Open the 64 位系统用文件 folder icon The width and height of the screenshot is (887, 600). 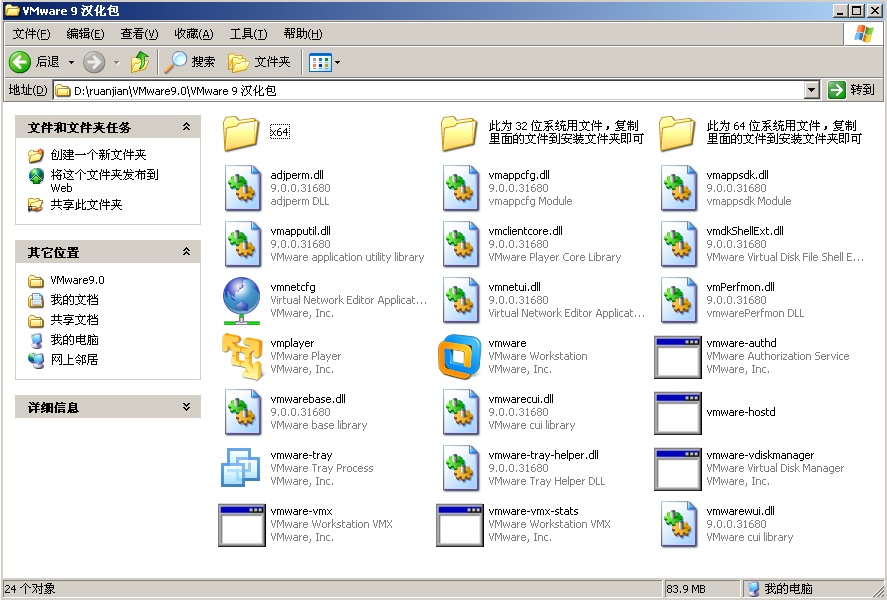tap(677, 133)
